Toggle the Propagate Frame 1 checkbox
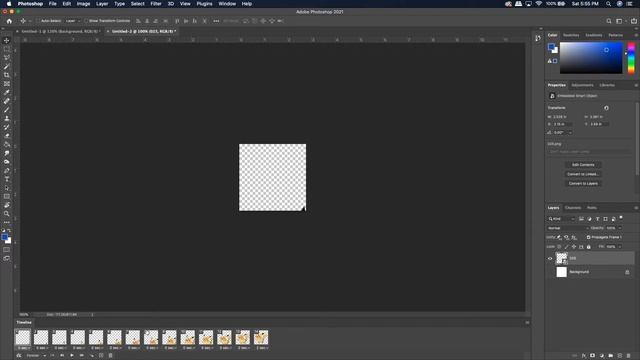The image size is (640, 360). (589, 237)
